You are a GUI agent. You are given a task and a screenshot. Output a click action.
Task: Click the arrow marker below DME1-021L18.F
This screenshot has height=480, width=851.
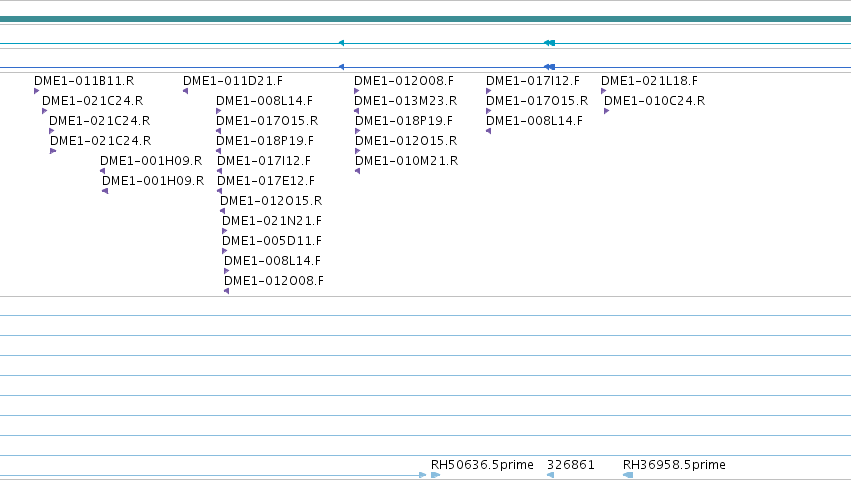(604, 91)
